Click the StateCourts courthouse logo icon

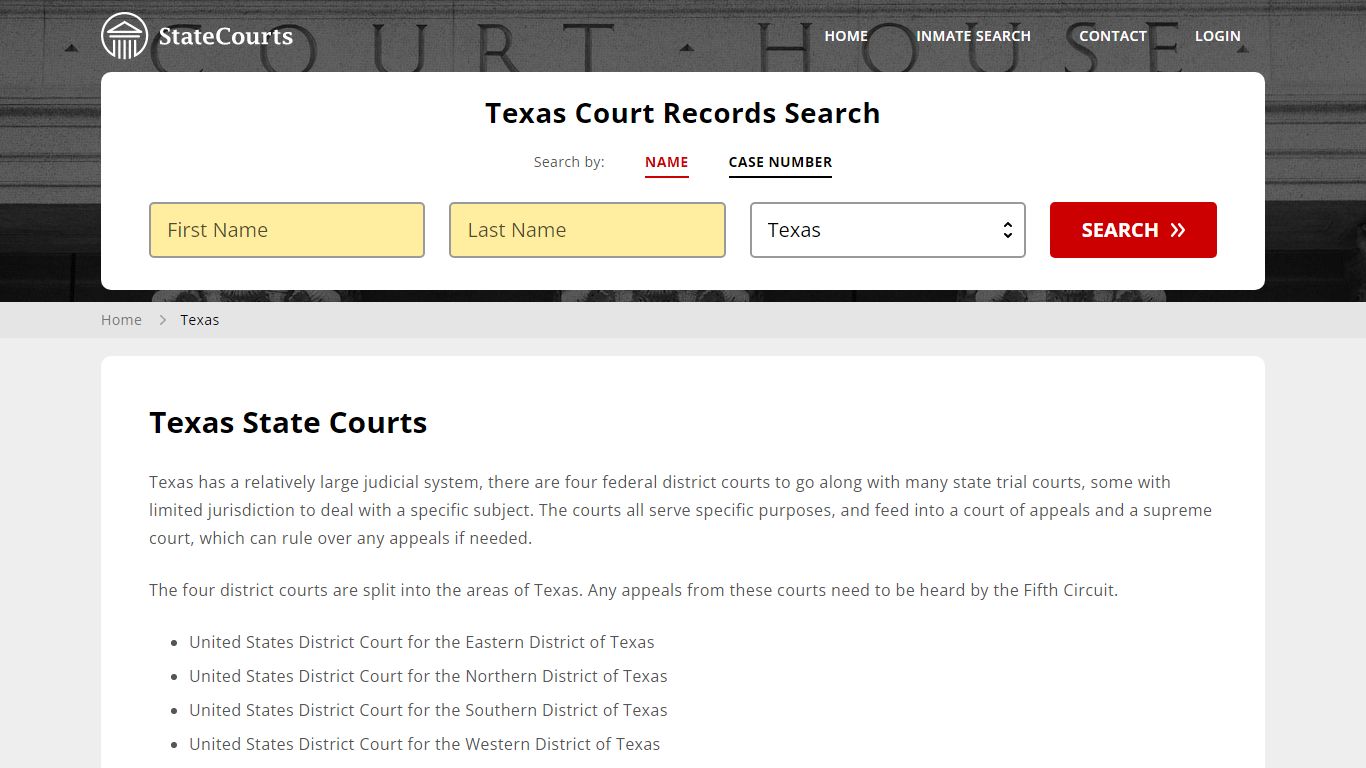125,36
